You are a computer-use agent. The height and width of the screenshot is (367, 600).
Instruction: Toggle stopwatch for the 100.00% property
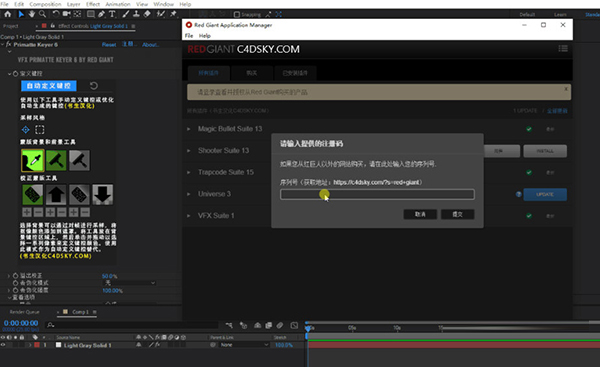click(15, 290)
